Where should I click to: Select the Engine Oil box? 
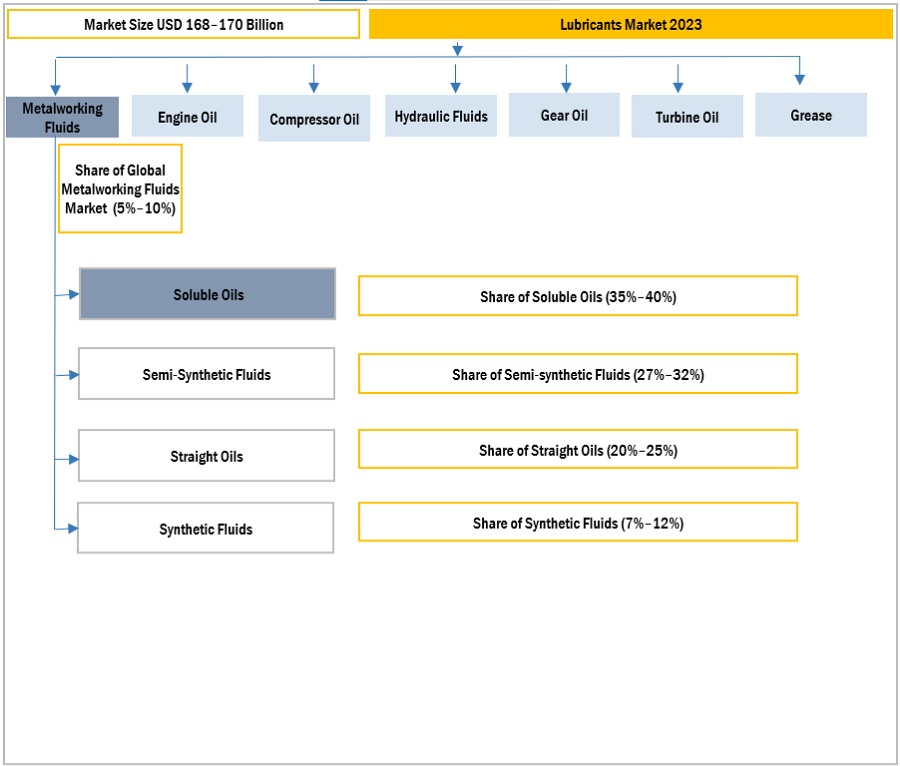tap(187, 117)
